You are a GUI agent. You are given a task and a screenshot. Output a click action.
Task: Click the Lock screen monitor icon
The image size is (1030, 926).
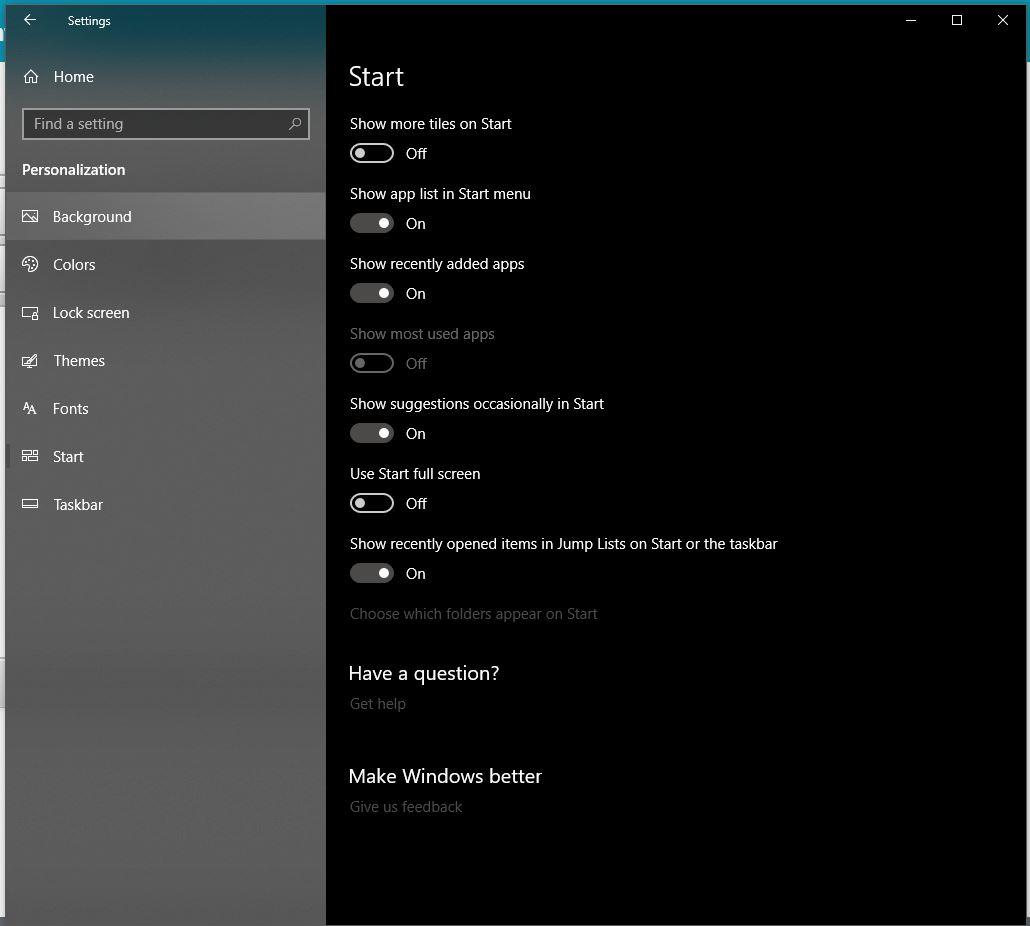coord(30,313)
